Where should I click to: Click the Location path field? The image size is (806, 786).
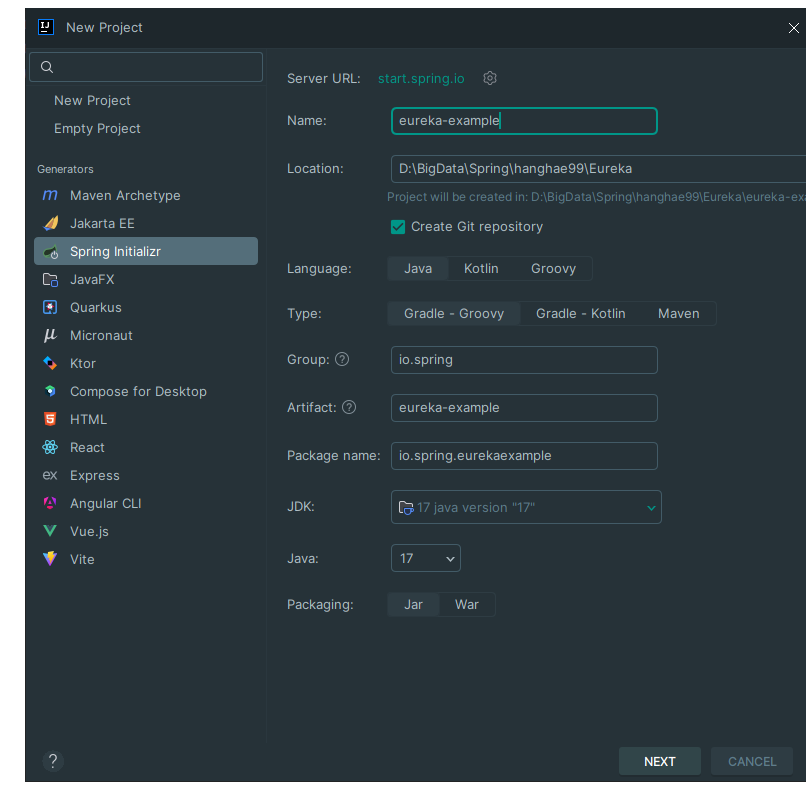coord(598,169)
